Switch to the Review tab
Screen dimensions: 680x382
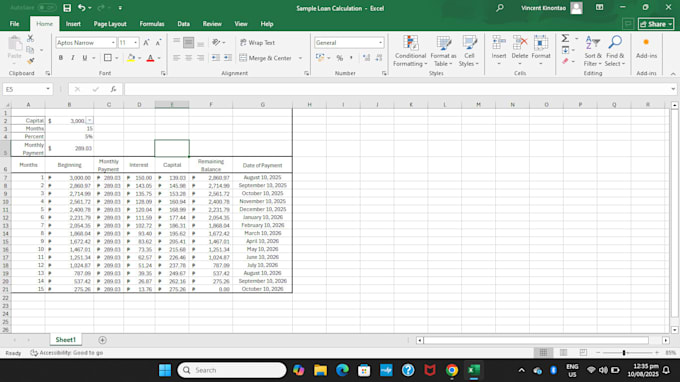(x=212, y=24)
